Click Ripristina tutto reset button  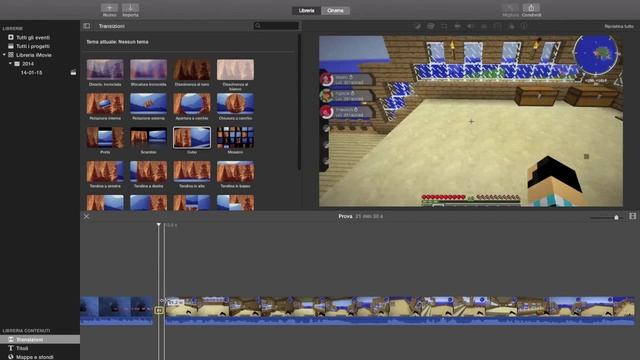(x=619, y=26)
